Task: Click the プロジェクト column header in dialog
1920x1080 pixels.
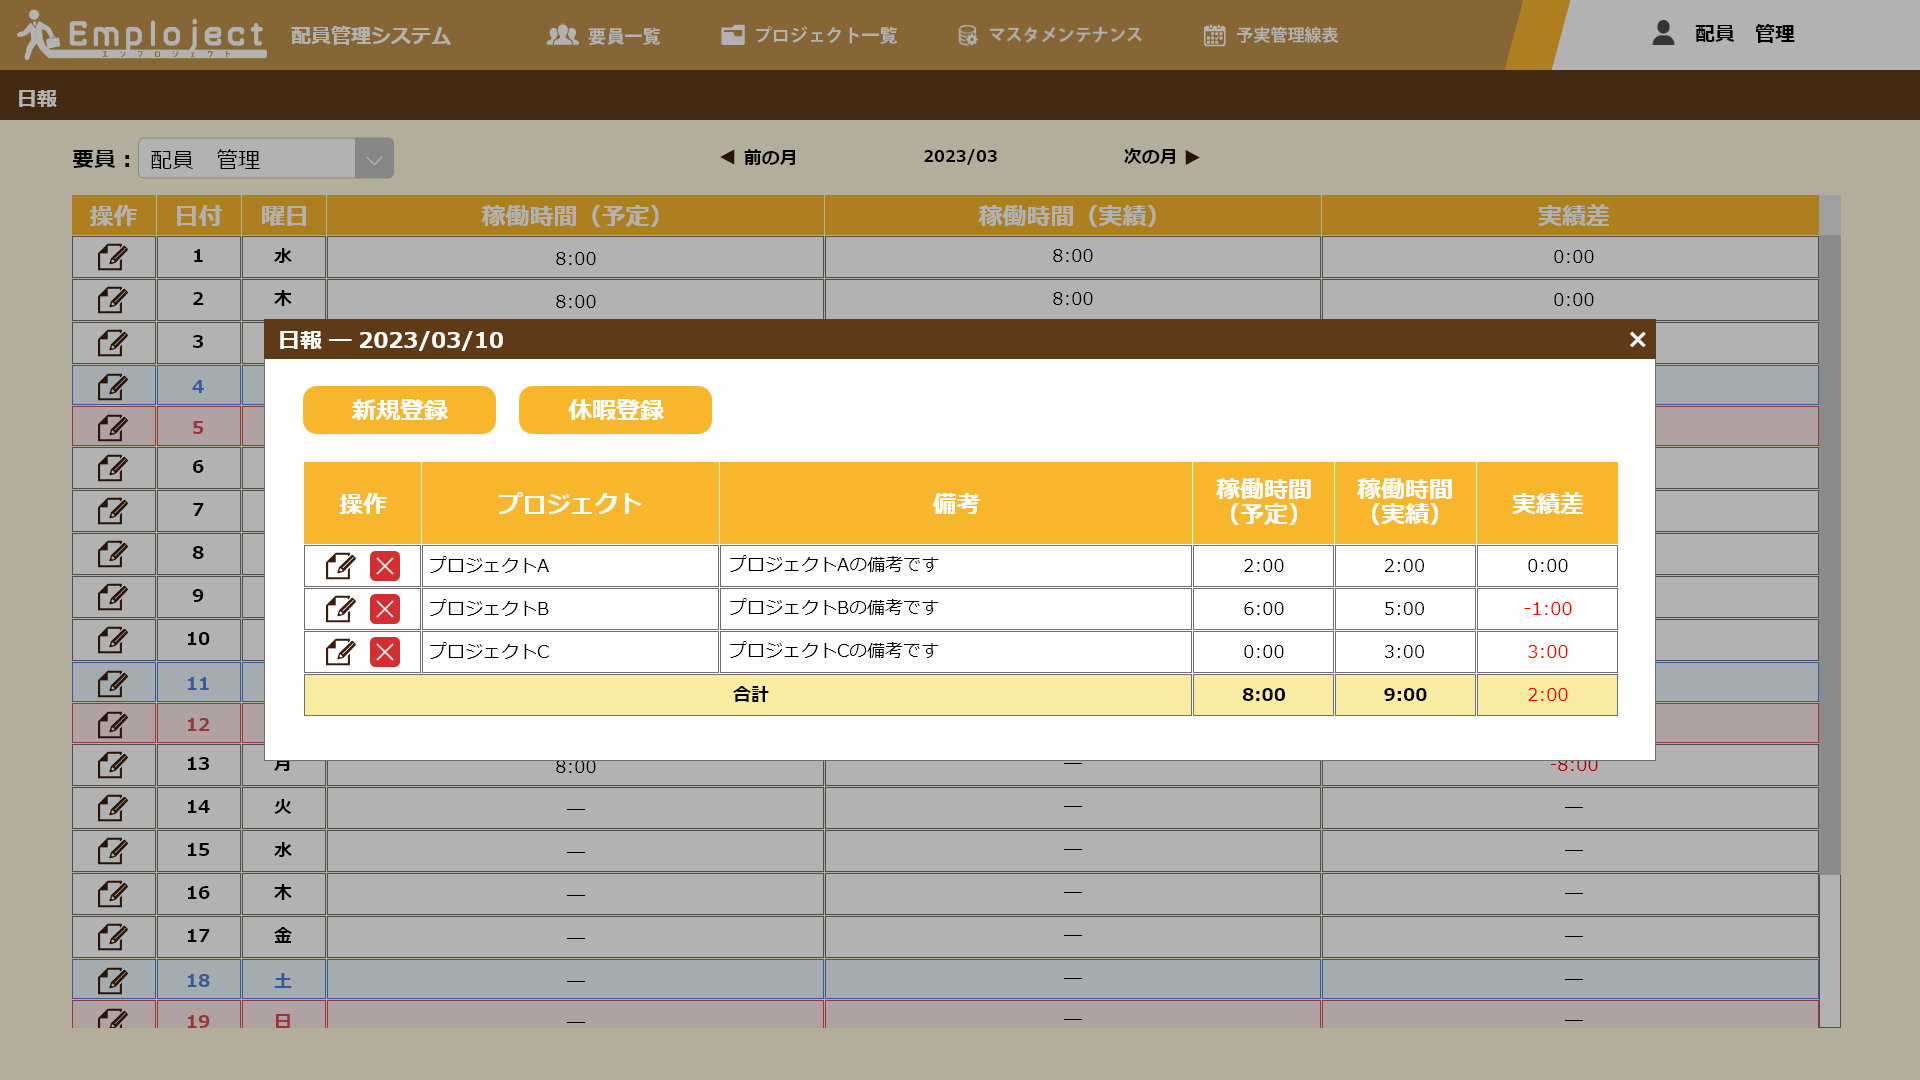Action: [x=570, y=503]
